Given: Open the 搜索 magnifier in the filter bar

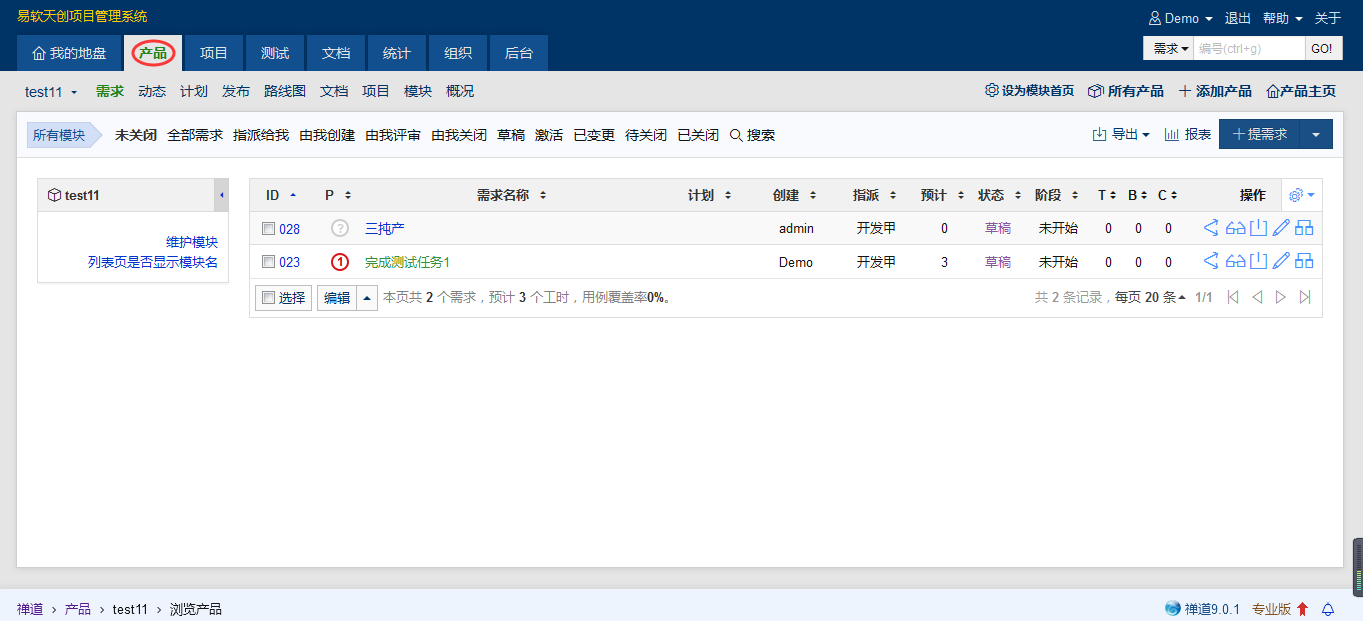Looking at the screenshot, I should point(752,135).
